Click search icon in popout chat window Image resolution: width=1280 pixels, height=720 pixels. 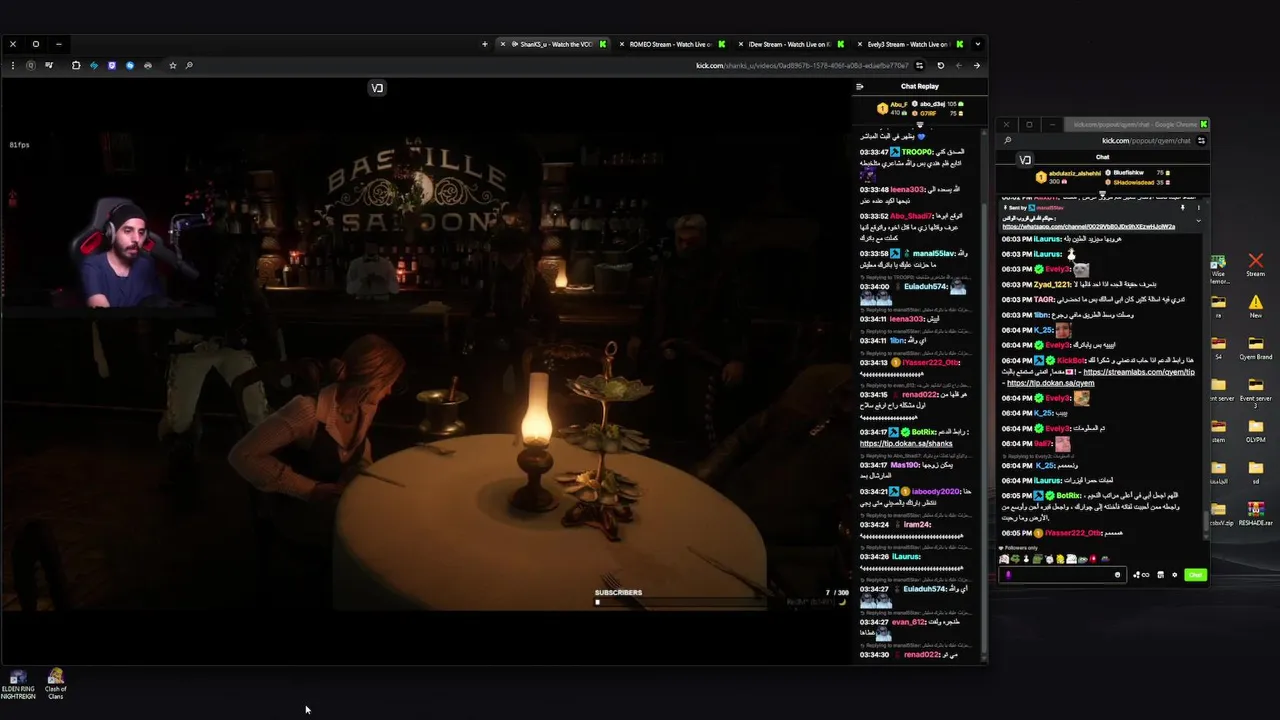[1007, 141]
